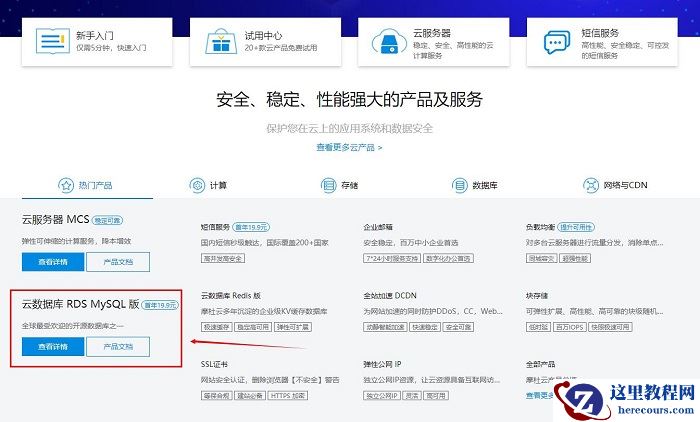The height and width of the screenshot is (422, 700).
Task: Open the 全部产品 link
Action: [540, 364]
